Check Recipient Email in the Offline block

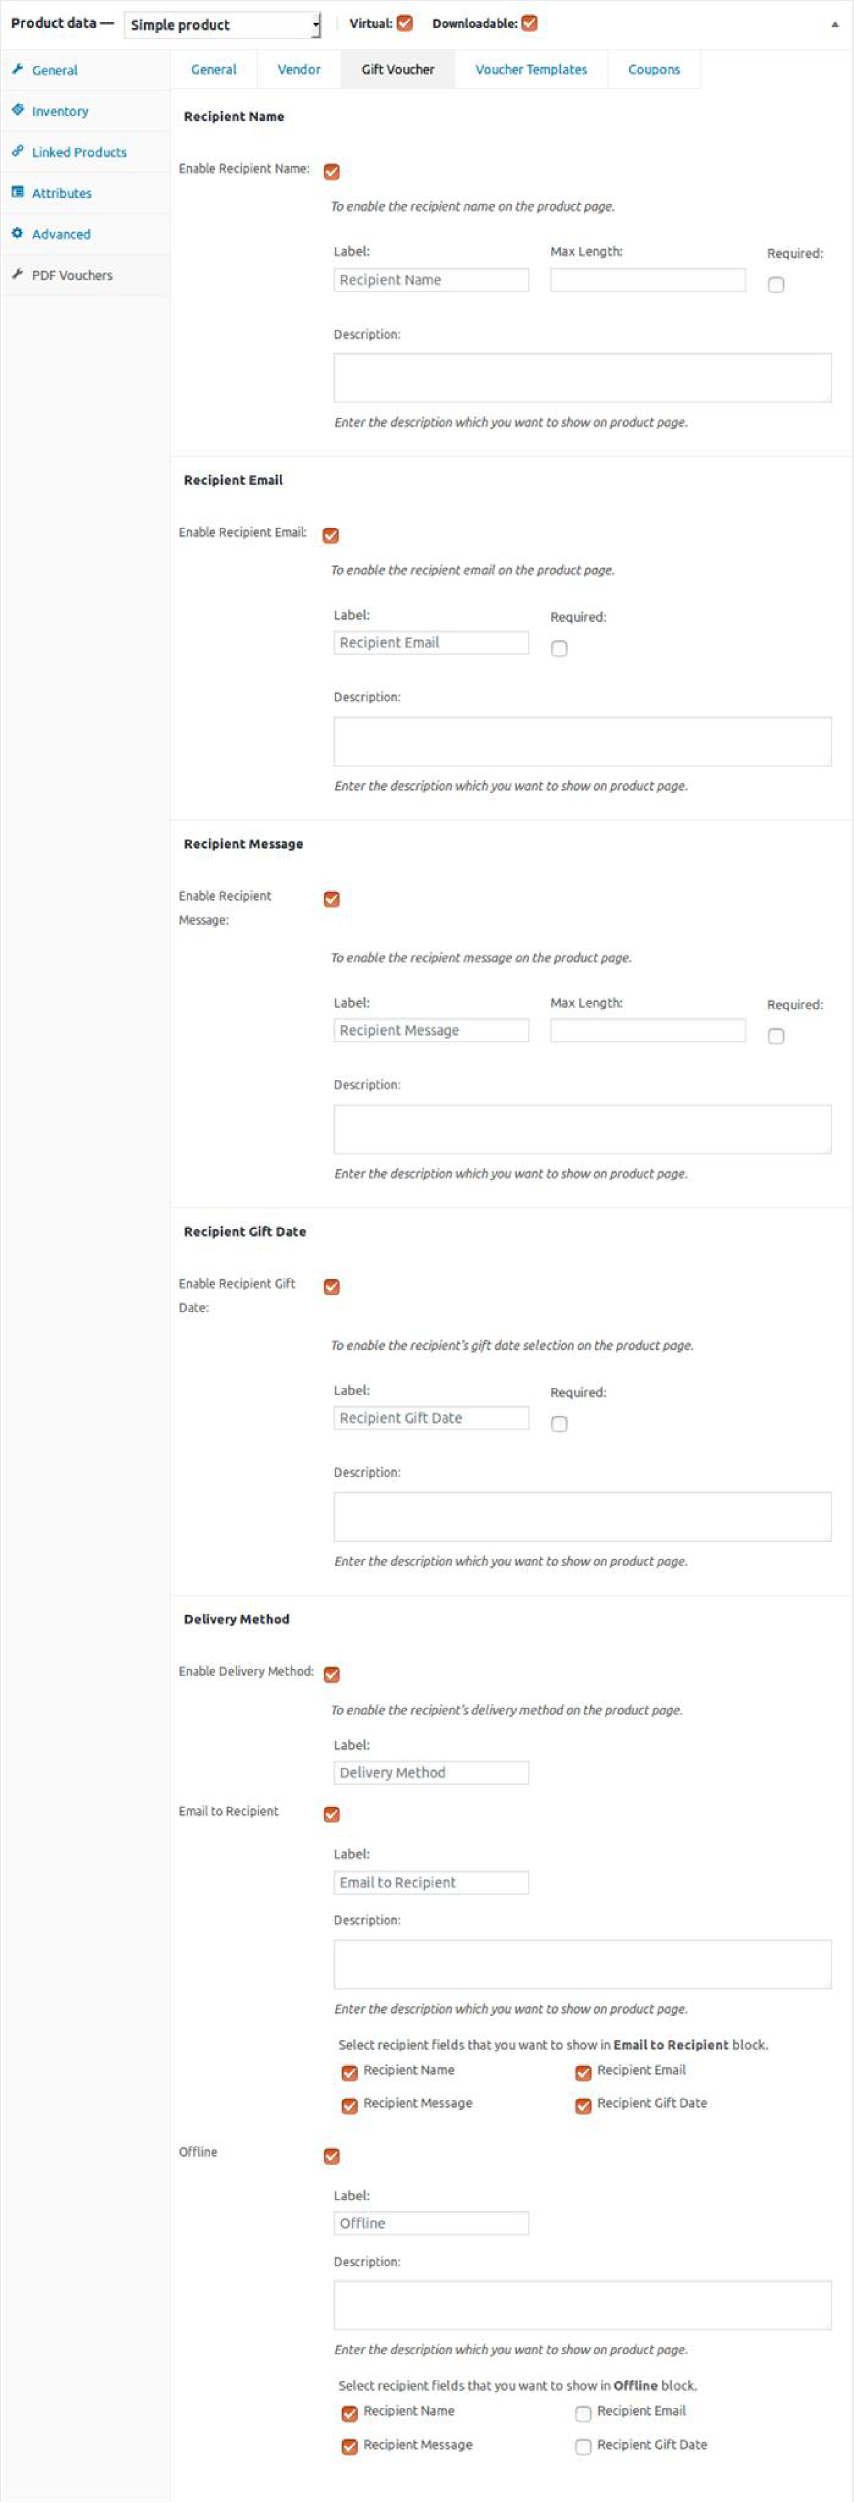pyautogui.click(x=583, y=2413)
